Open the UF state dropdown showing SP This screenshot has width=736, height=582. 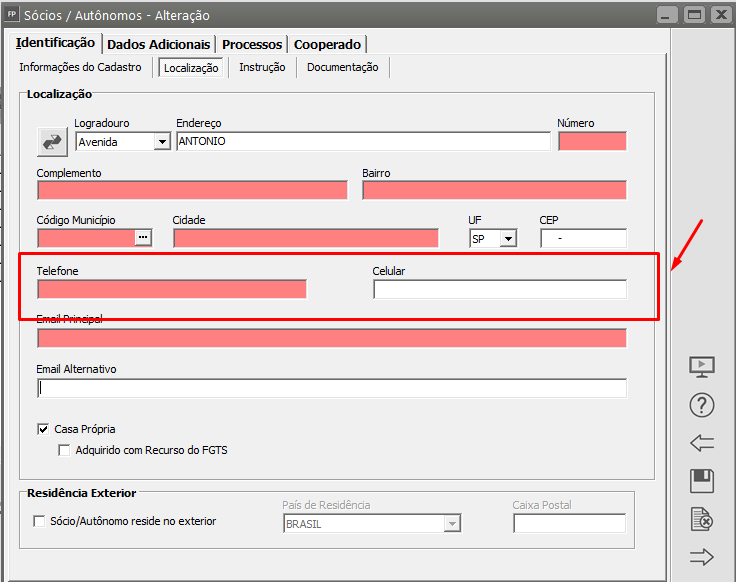(508, 238)
